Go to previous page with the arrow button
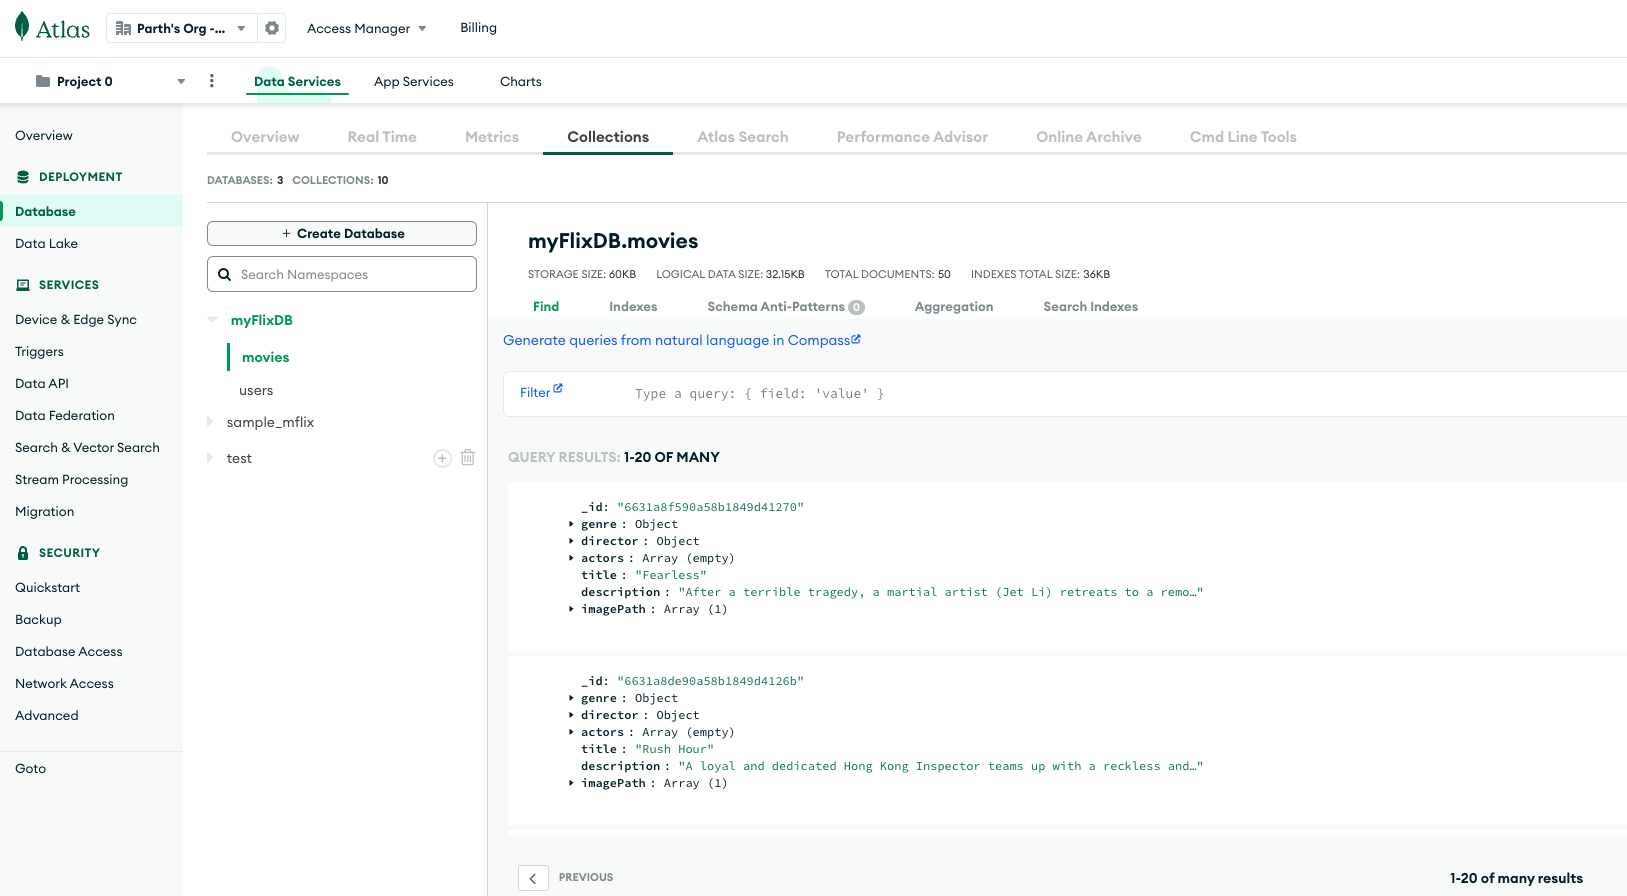This screenshot has width=1627, height=896. [x=533, y=878]
